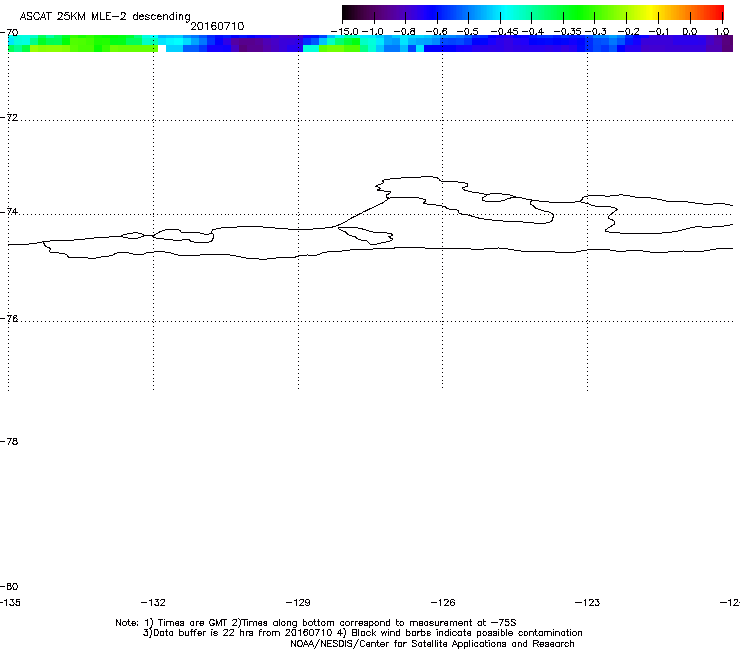
Task: Click the "-0.8" color scale label
Action: tap(404, 32)
